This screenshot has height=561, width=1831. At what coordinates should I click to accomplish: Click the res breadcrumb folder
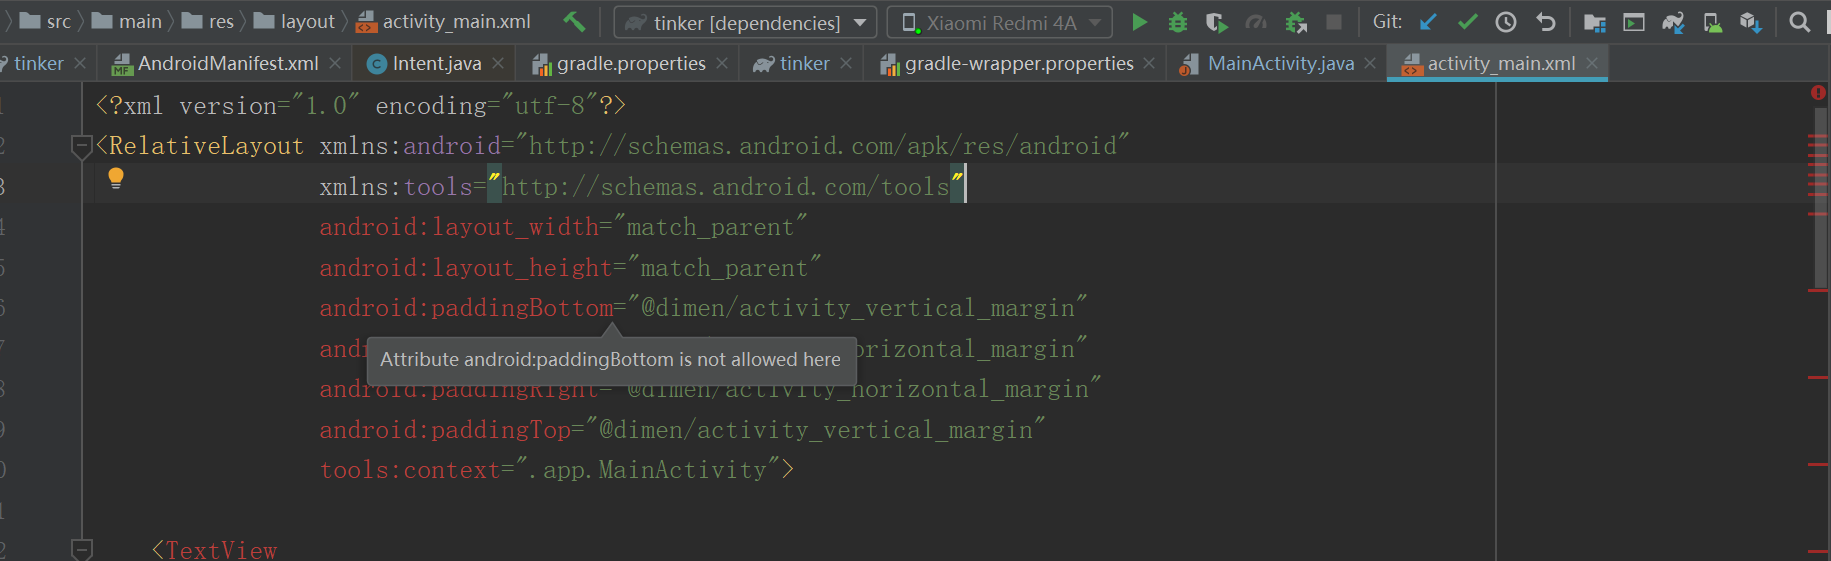[208, 21]
